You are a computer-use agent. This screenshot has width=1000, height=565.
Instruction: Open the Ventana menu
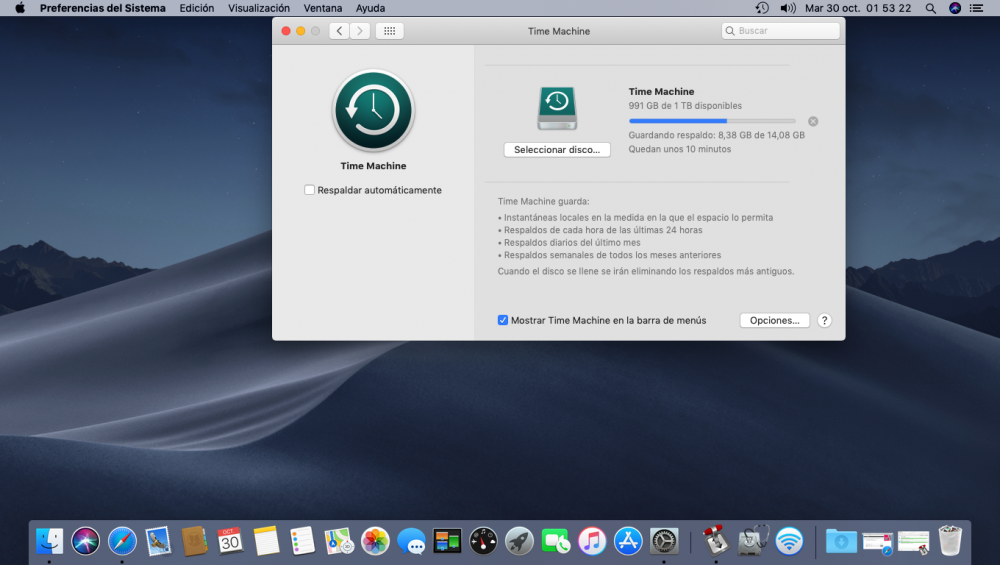[x=323, y=8]
